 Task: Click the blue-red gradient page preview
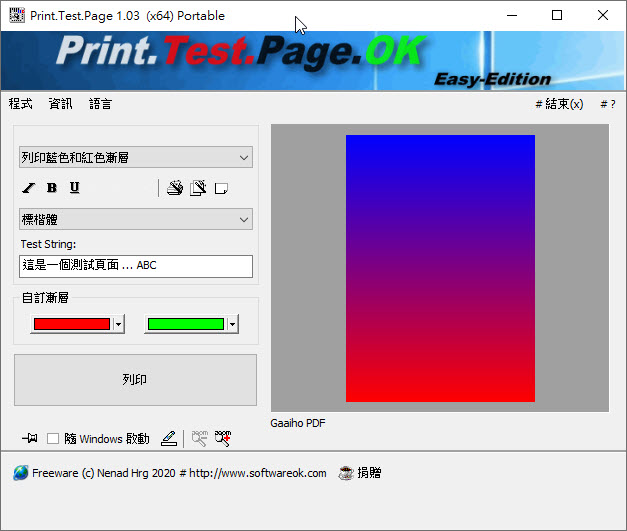tap(440, 268)
